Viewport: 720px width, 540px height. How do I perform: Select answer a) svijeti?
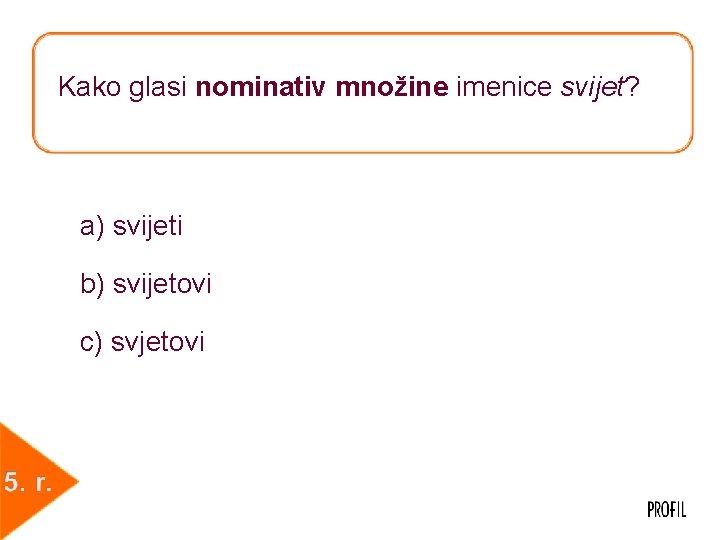coord(131,227)
